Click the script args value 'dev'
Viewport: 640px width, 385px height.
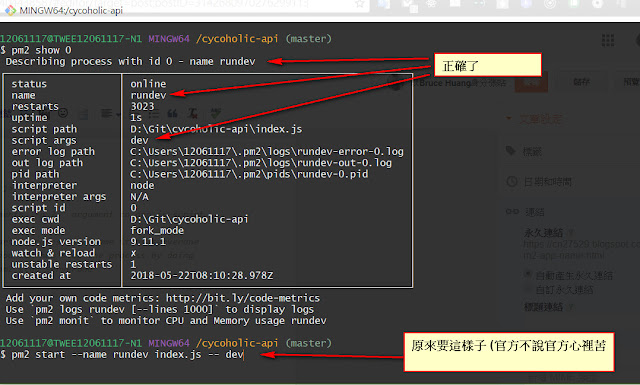(x=139, y=140)
